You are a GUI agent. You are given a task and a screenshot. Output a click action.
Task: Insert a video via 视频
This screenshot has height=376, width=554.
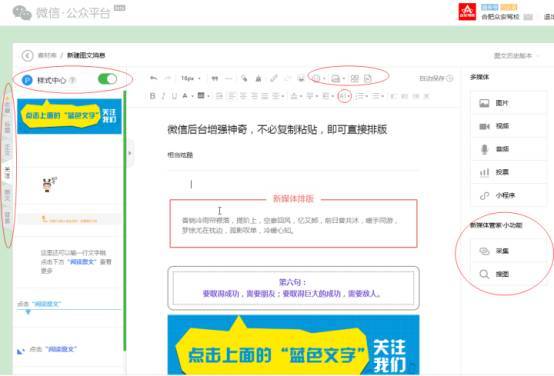pyautogui.click(x=509, y=126)
